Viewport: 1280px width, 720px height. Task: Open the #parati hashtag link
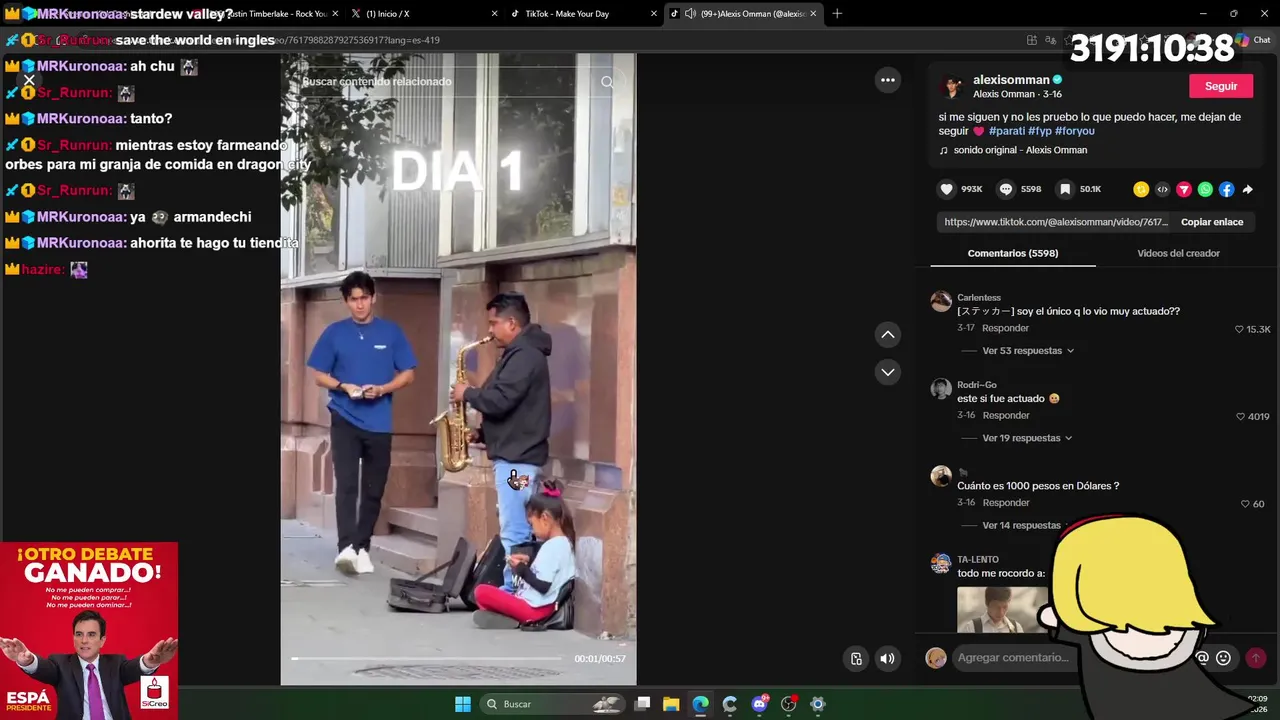point(1007,131)
